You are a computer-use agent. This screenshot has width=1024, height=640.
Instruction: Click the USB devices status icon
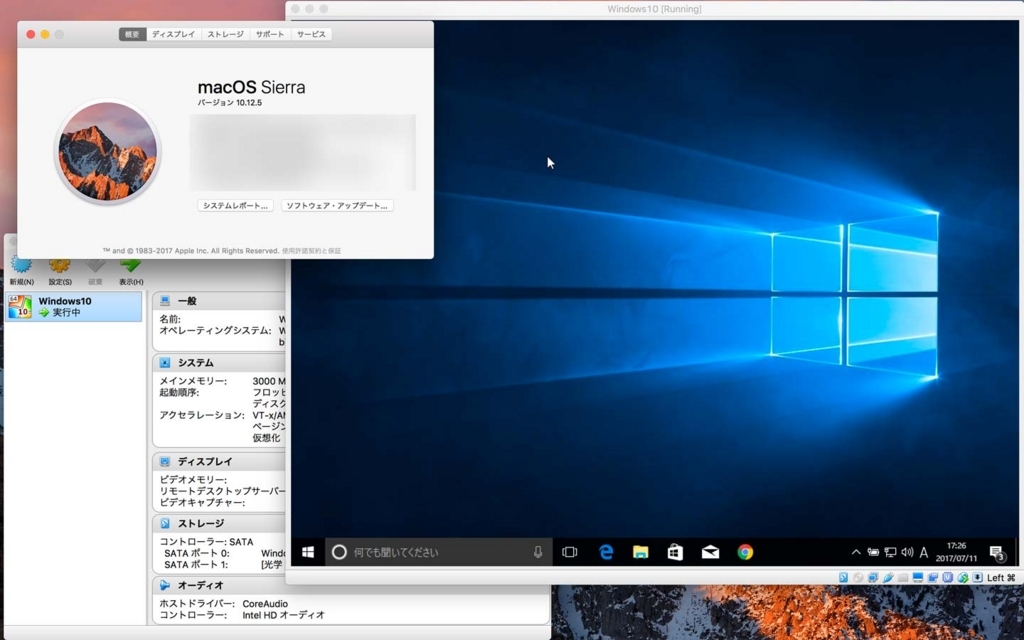pos(888,577)
